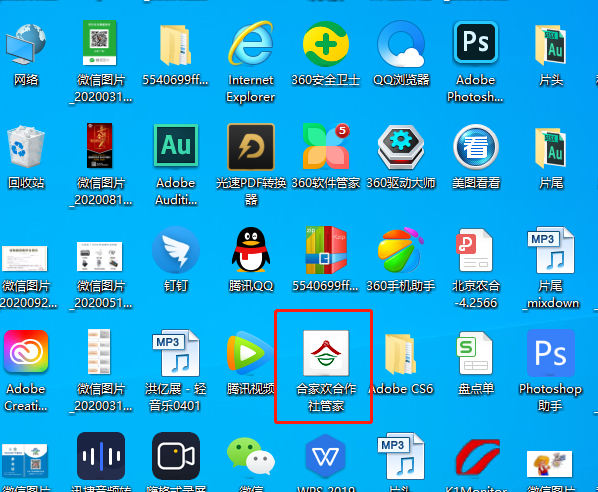
Task: Open 360软件管家
Action: 326,146
